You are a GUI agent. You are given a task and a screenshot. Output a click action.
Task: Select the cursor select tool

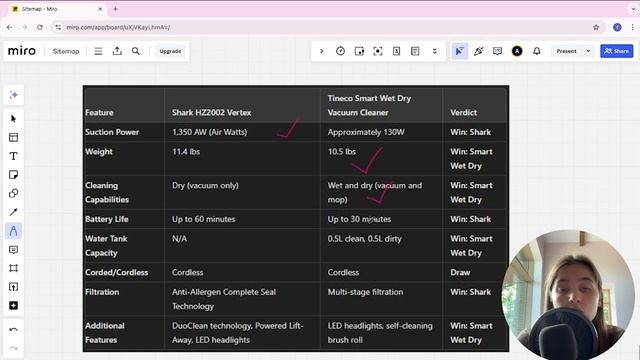13,119
